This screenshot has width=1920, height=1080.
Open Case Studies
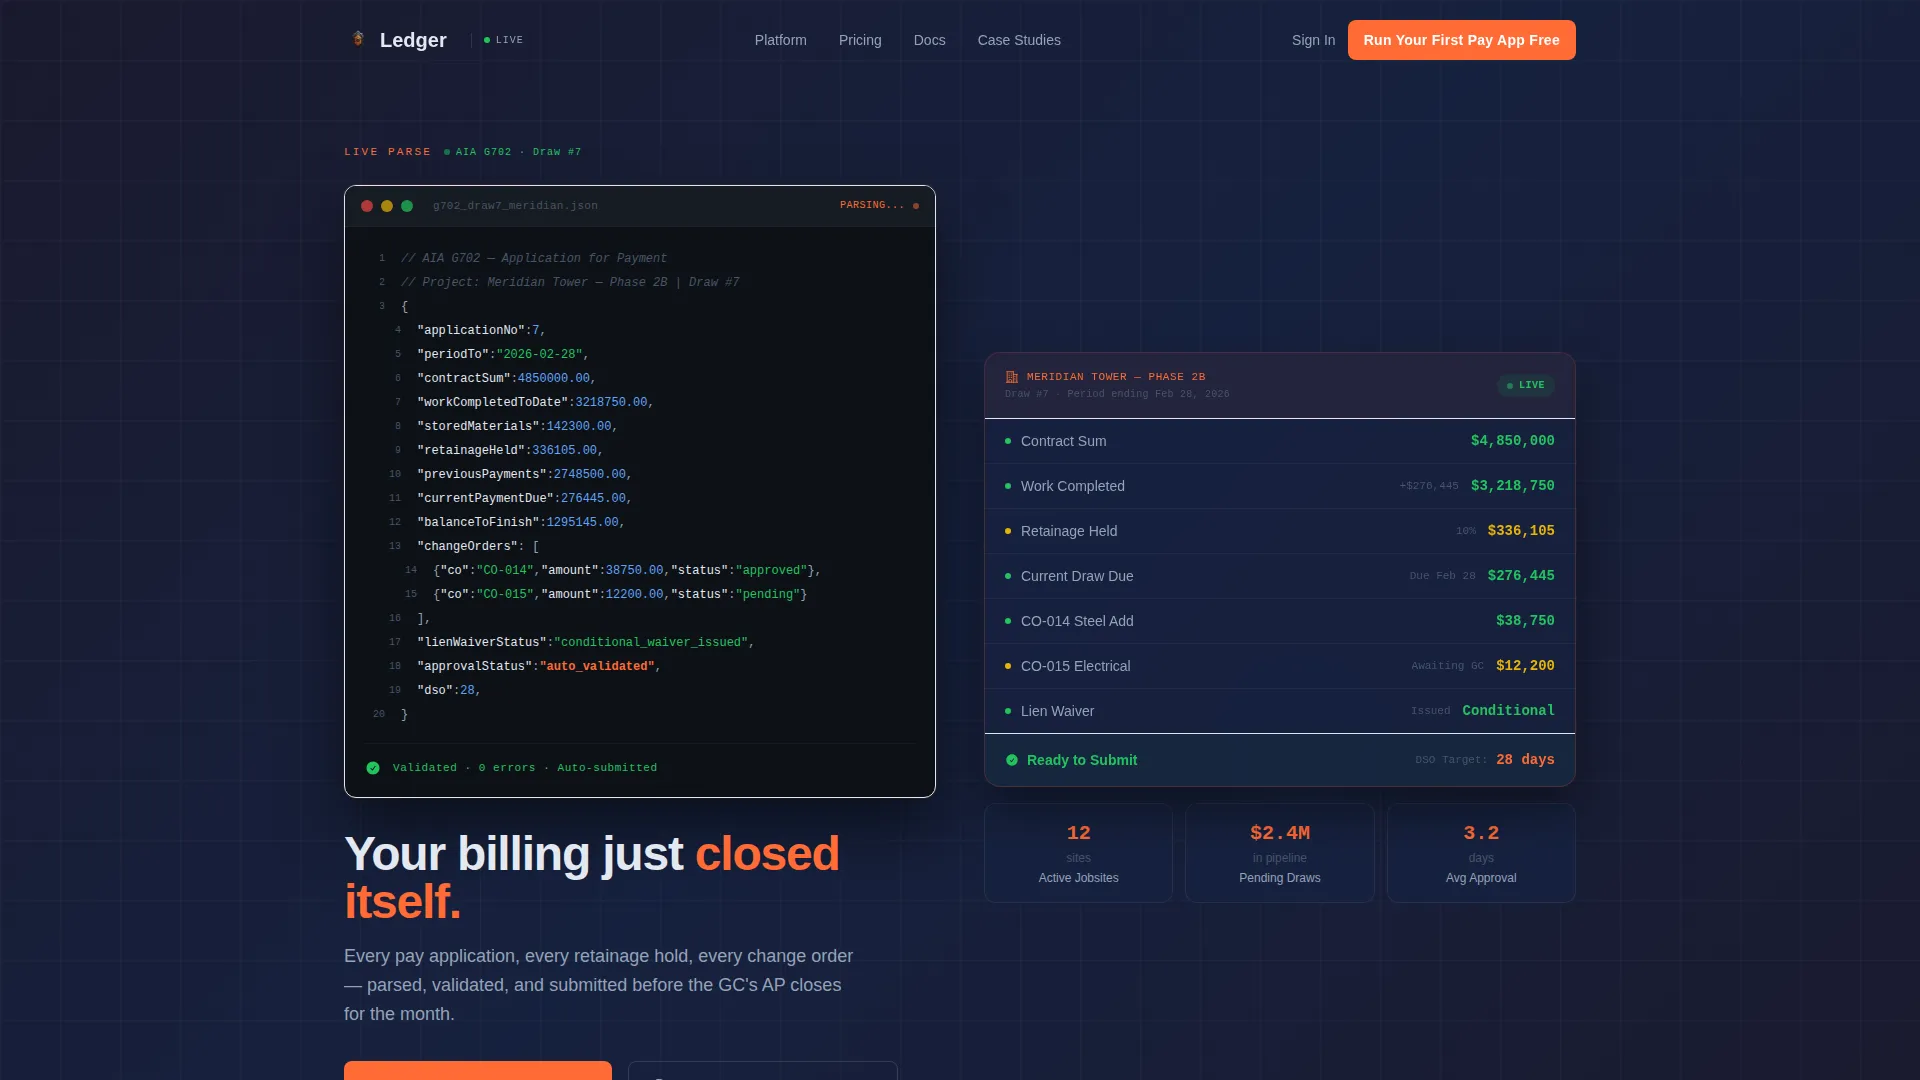1019,40
